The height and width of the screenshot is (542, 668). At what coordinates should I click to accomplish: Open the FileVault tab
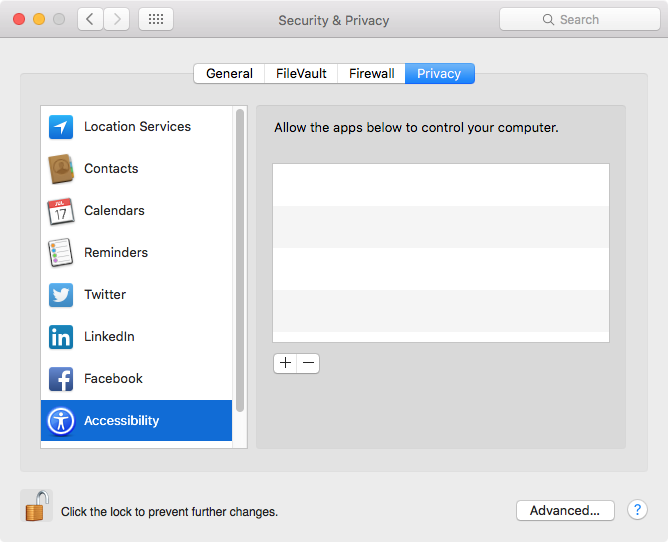click(x=300, y=73)
